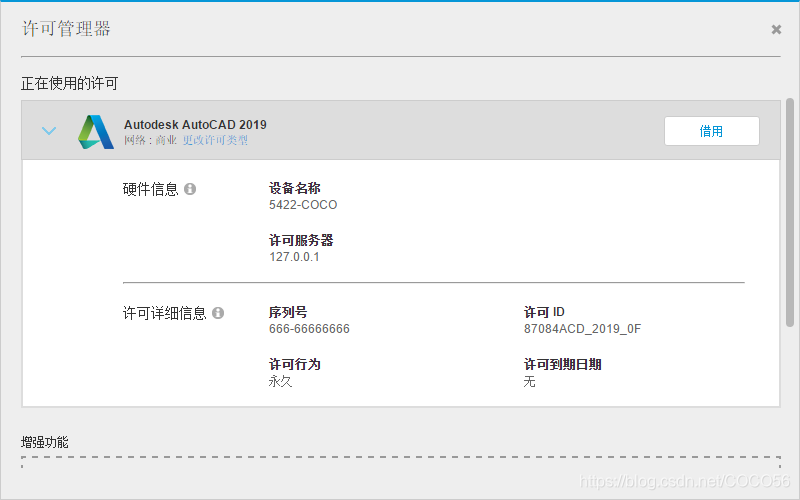Open the 更改许可类型 link
This screenshot has height=500, width=800.
(x=215, y=141)
